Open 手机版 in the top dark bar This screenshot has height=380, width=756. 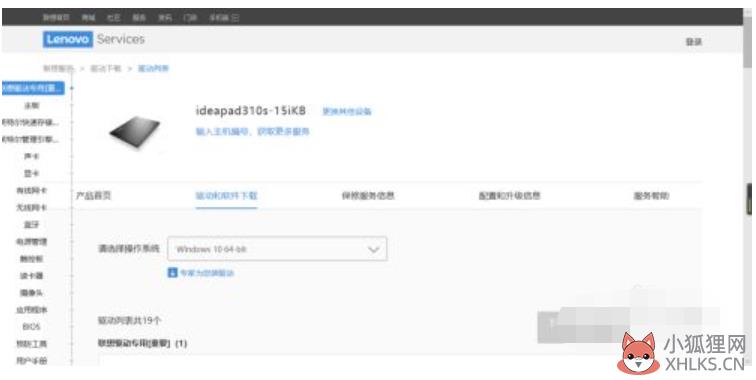tap(224, 18)
